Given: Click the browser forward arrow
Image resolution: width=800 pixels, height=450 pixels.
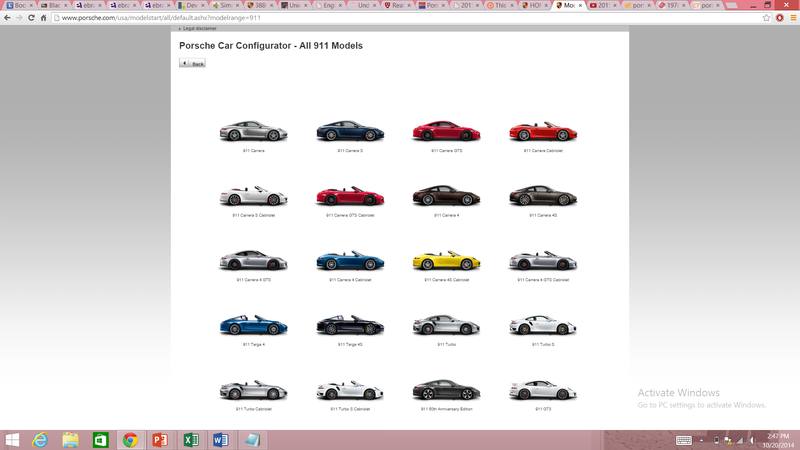Looking at the screenshot, I should click(x=19, y=17).
